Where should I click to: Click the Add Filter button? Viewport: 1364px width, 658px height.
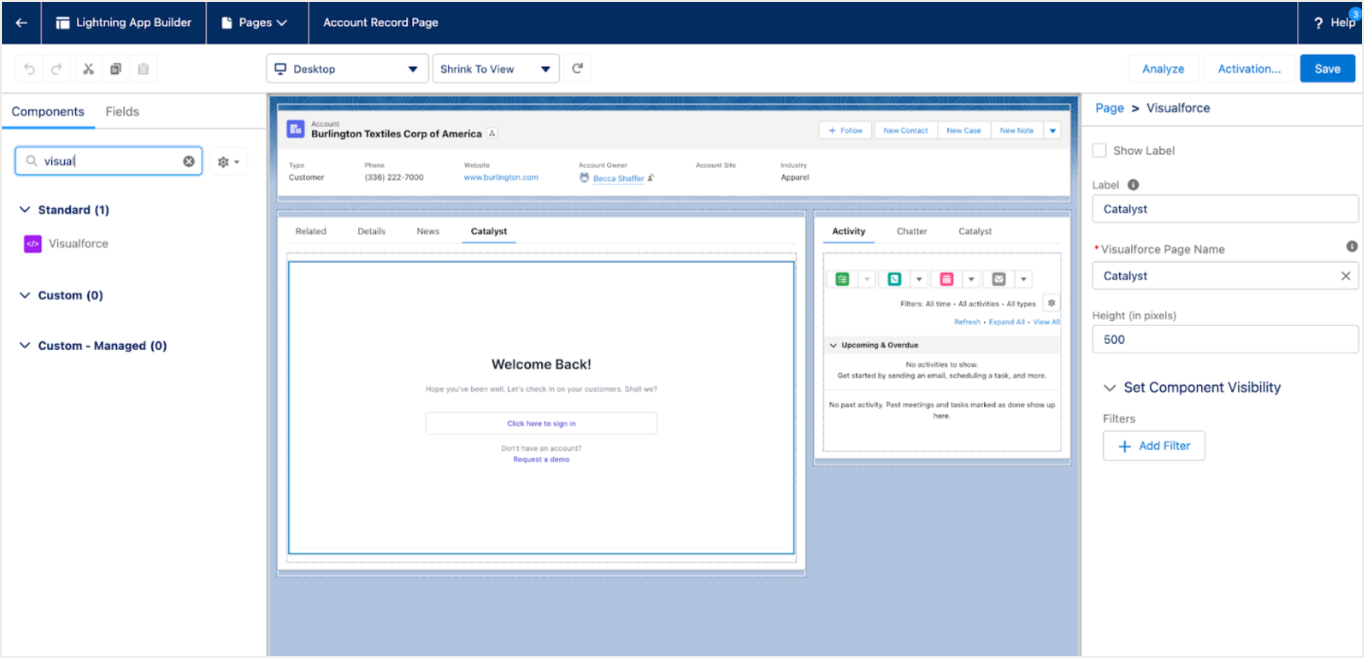pyautogui.click(x=1154, y=446)
